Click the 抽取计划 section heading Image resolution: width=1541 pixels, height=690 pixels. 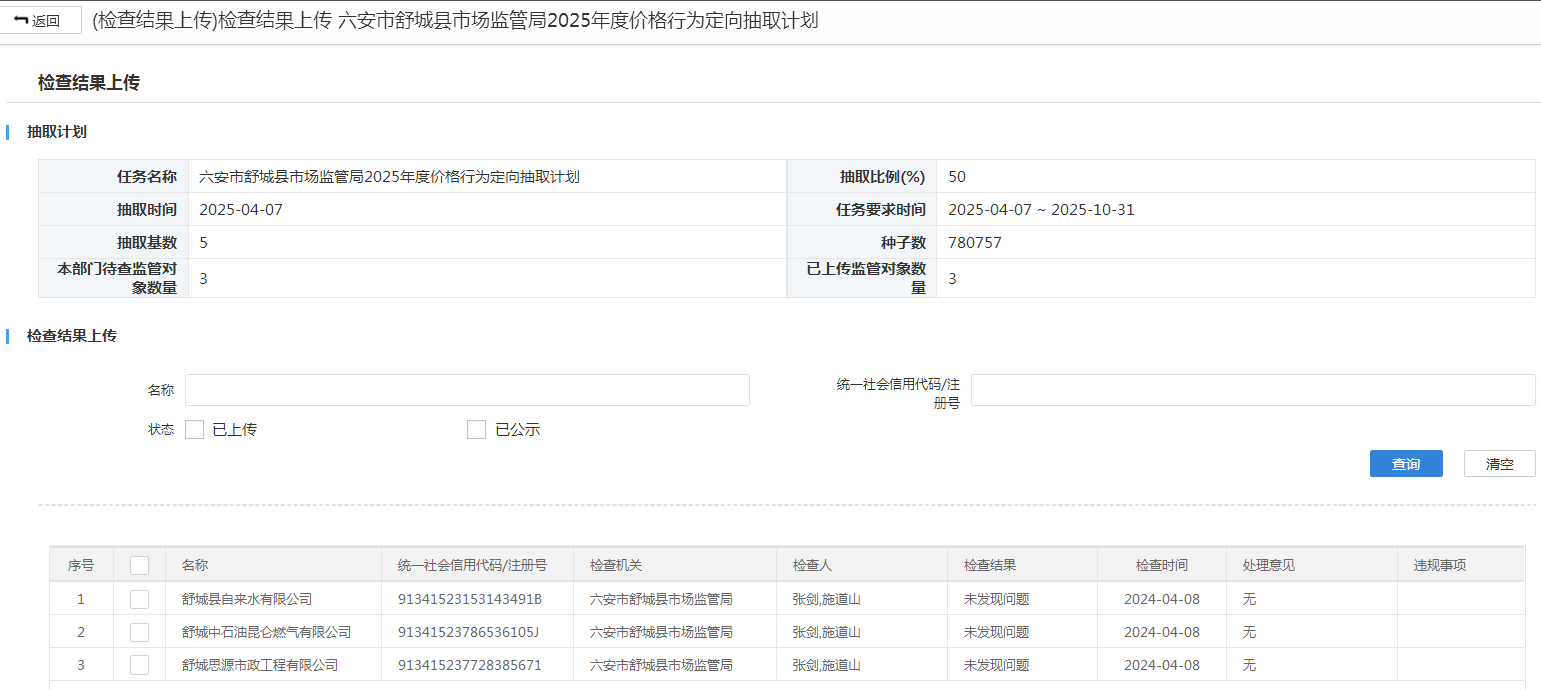pyautogui.click(x=57, y=132)
